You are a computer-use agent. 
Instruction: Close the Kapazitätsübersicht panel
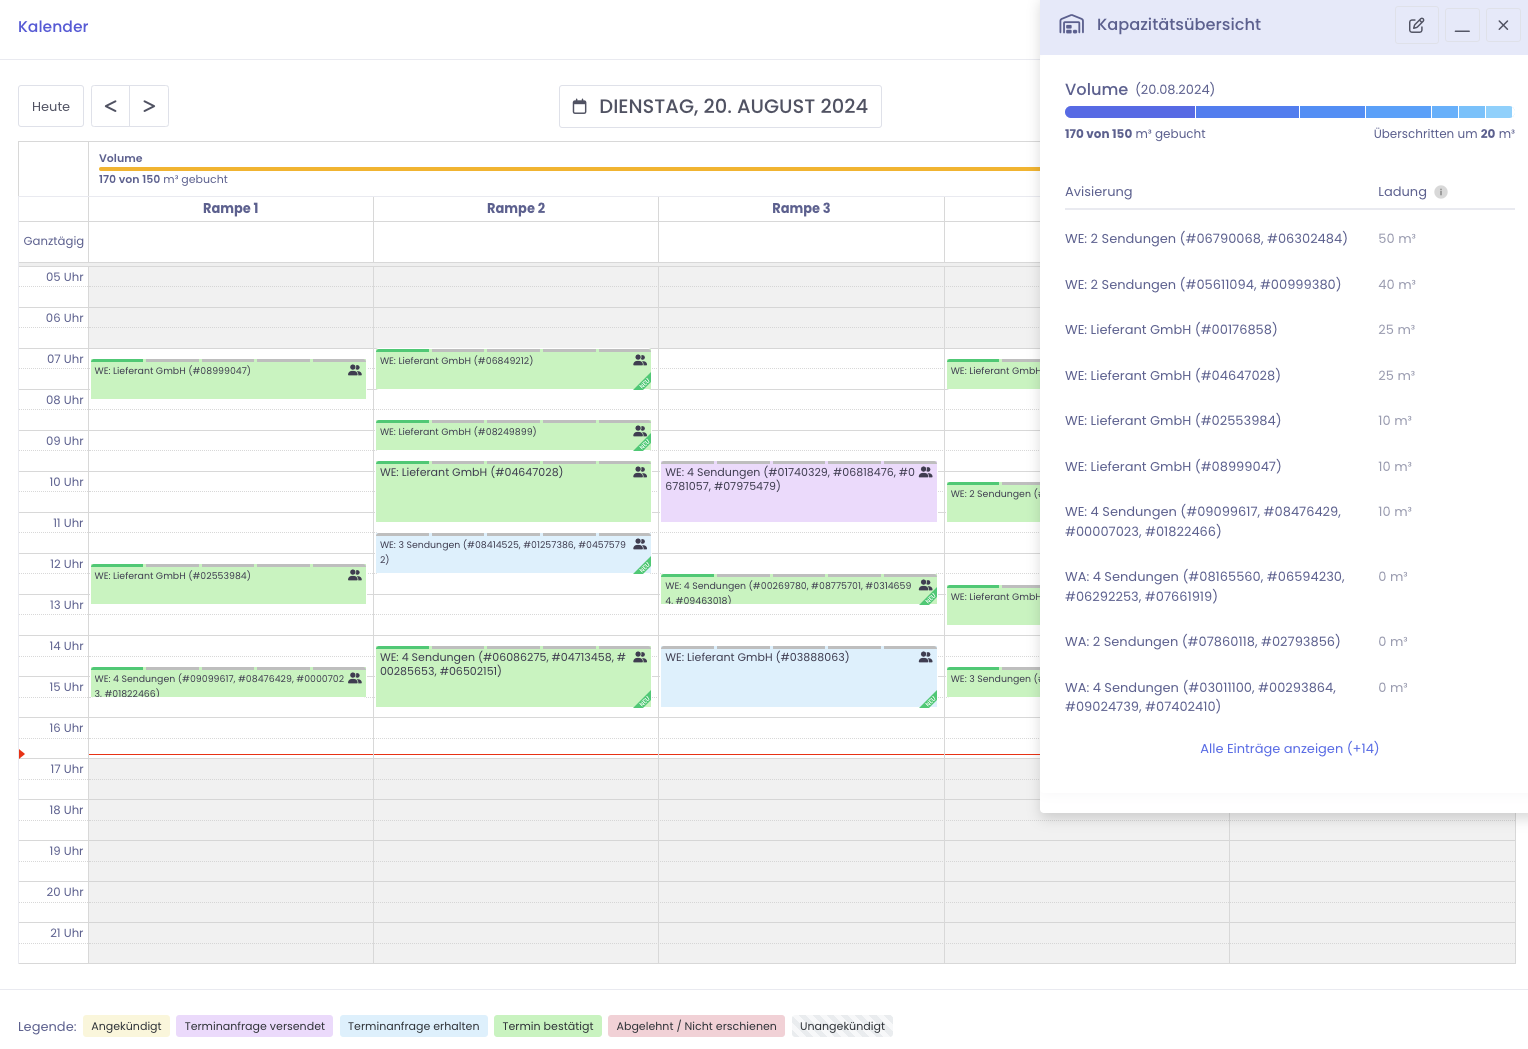pyautogui.click(x=1503, y=25)
